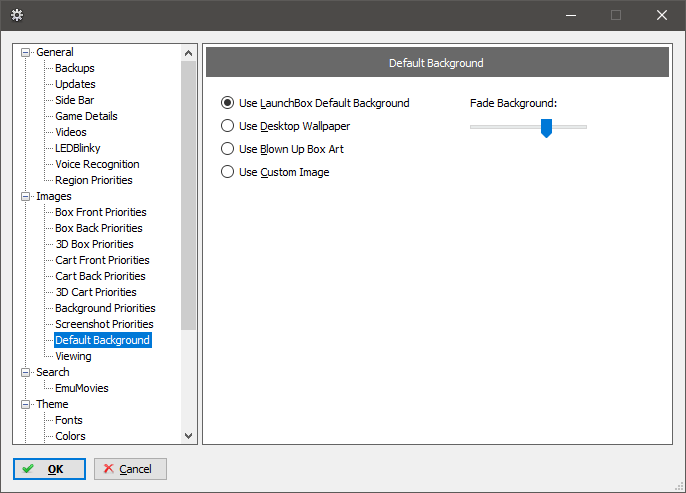Collapse the Images tree node

[x=25, y=196]
